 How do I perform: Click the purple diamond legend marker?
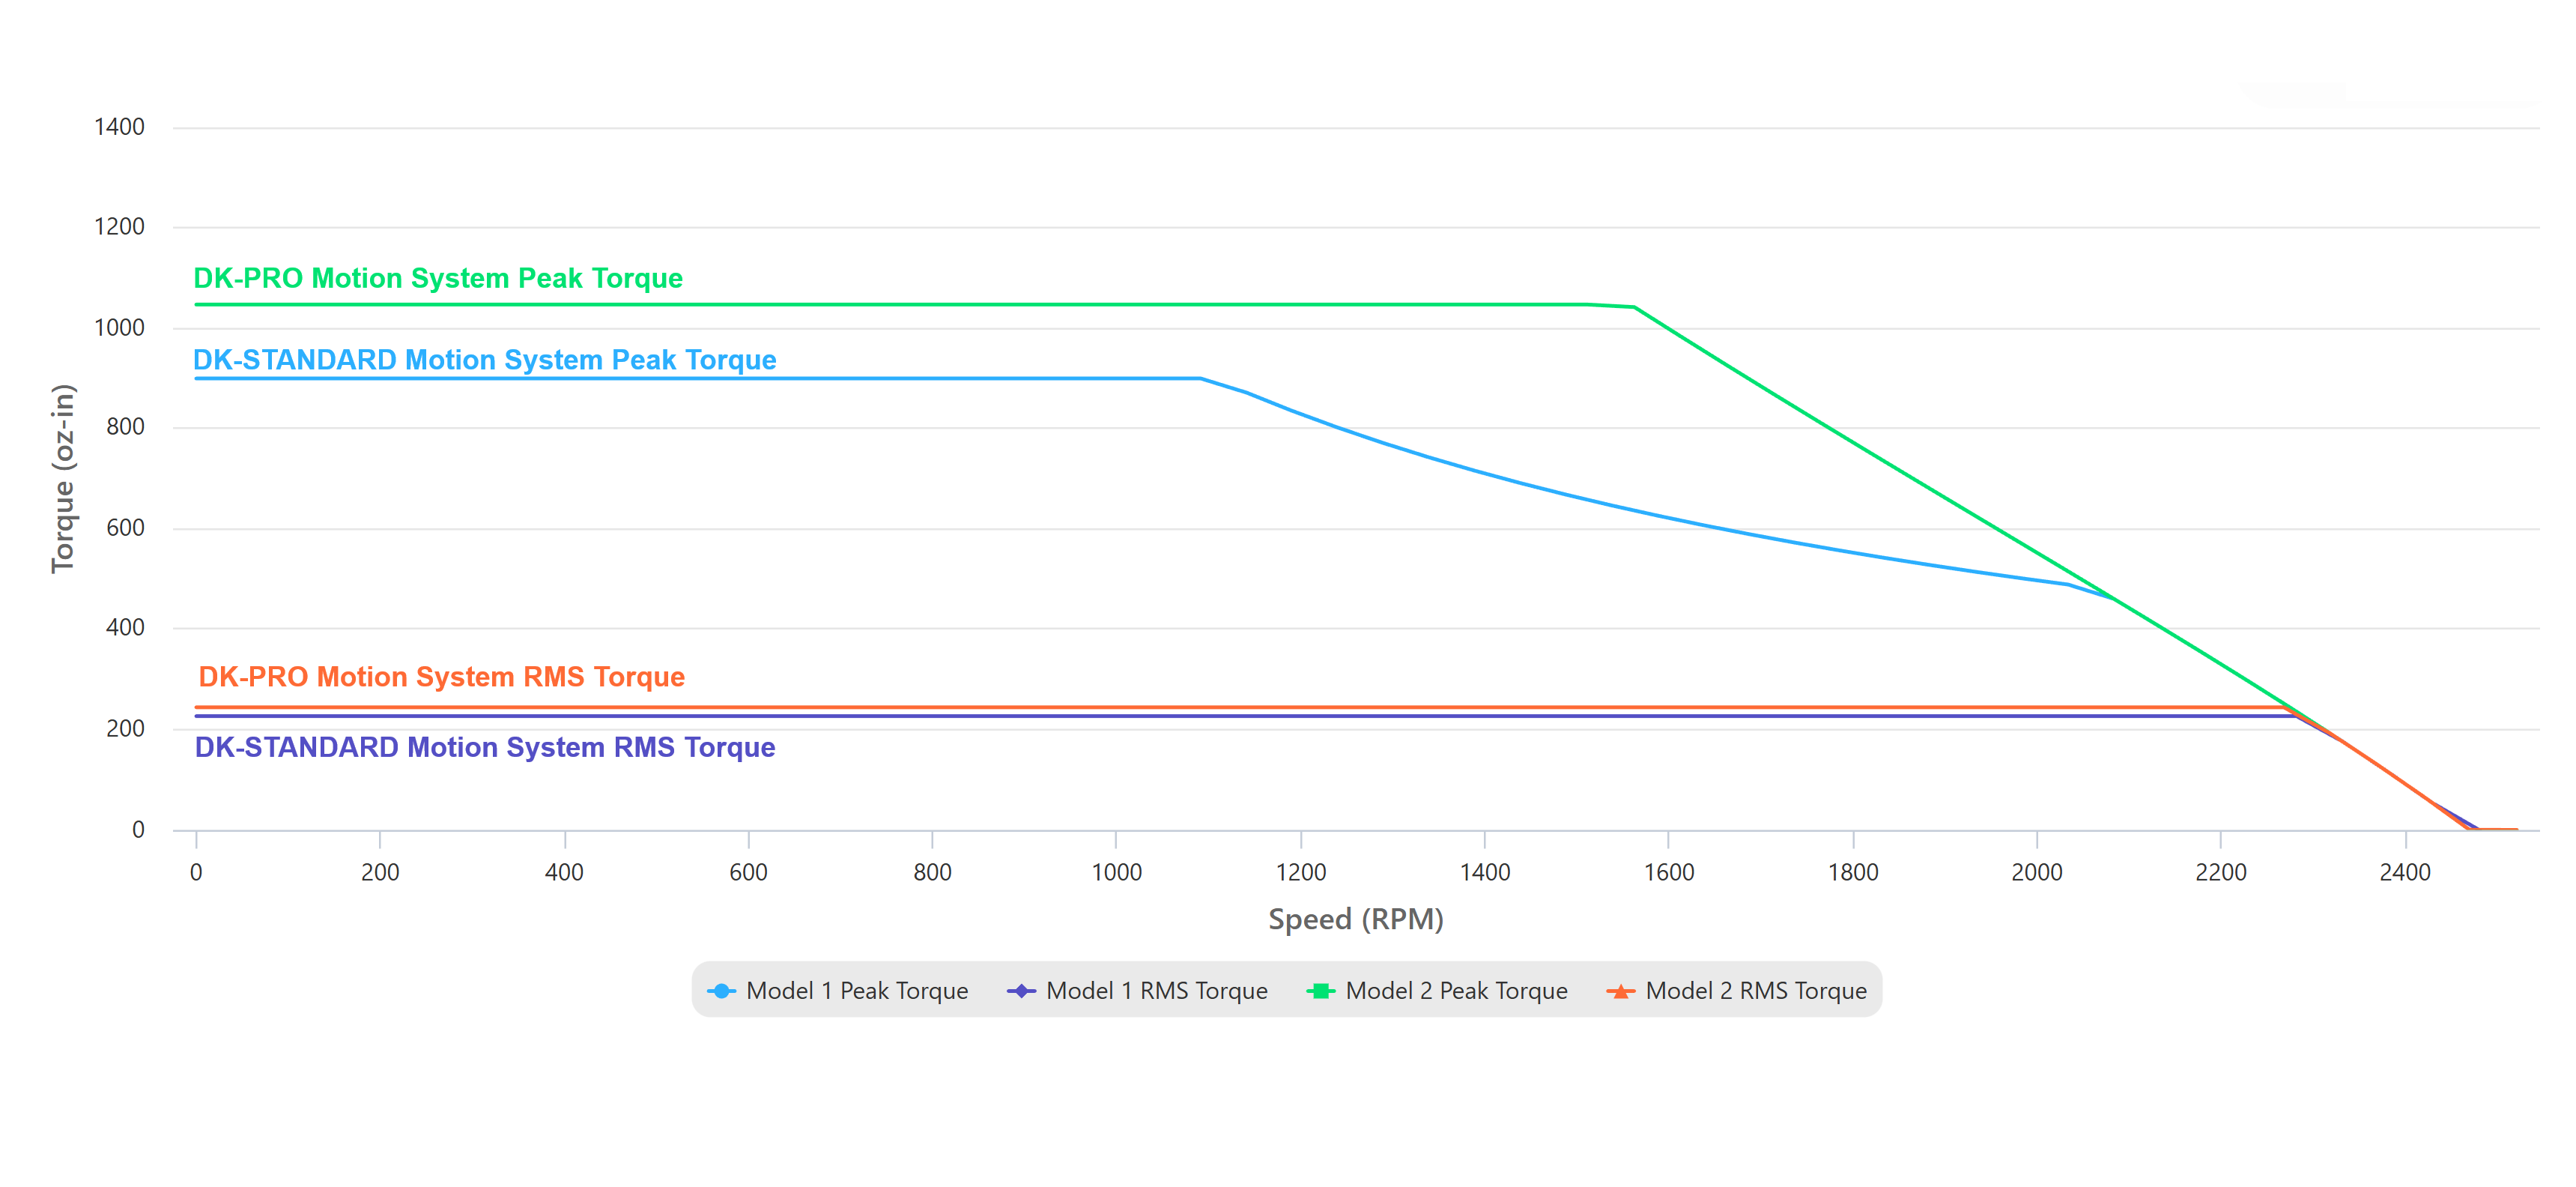tap(1021, 991)
